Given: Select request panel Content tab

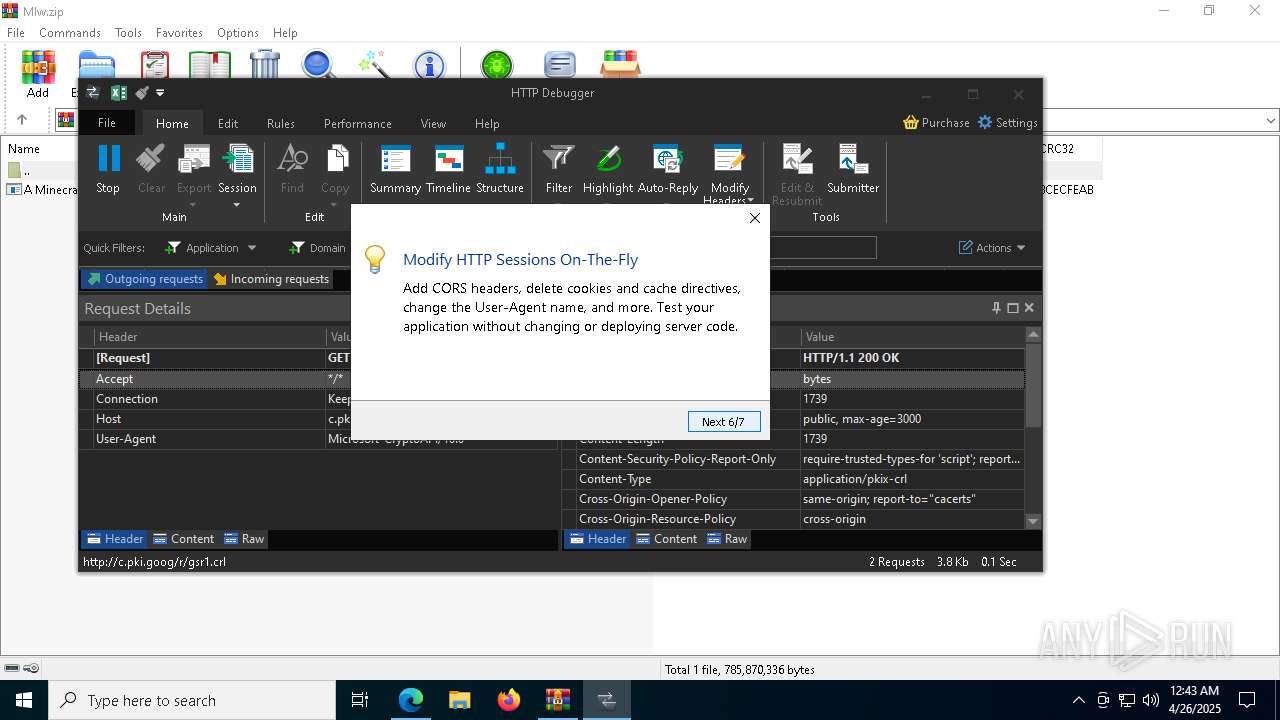Looking at the screenshot, I should 183,539.
